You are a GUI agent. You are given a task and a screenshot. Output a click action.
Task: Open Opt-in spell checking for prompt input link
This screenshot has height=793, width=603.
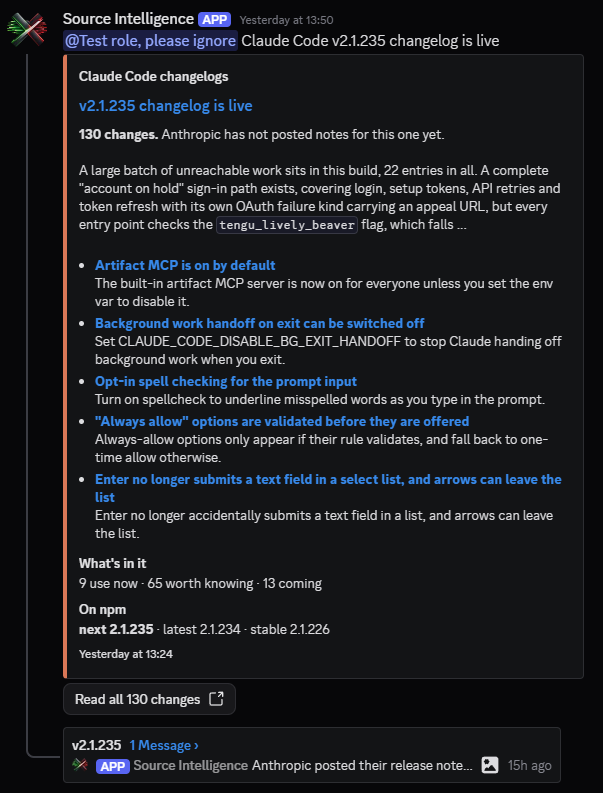click(x=226, y=381)
